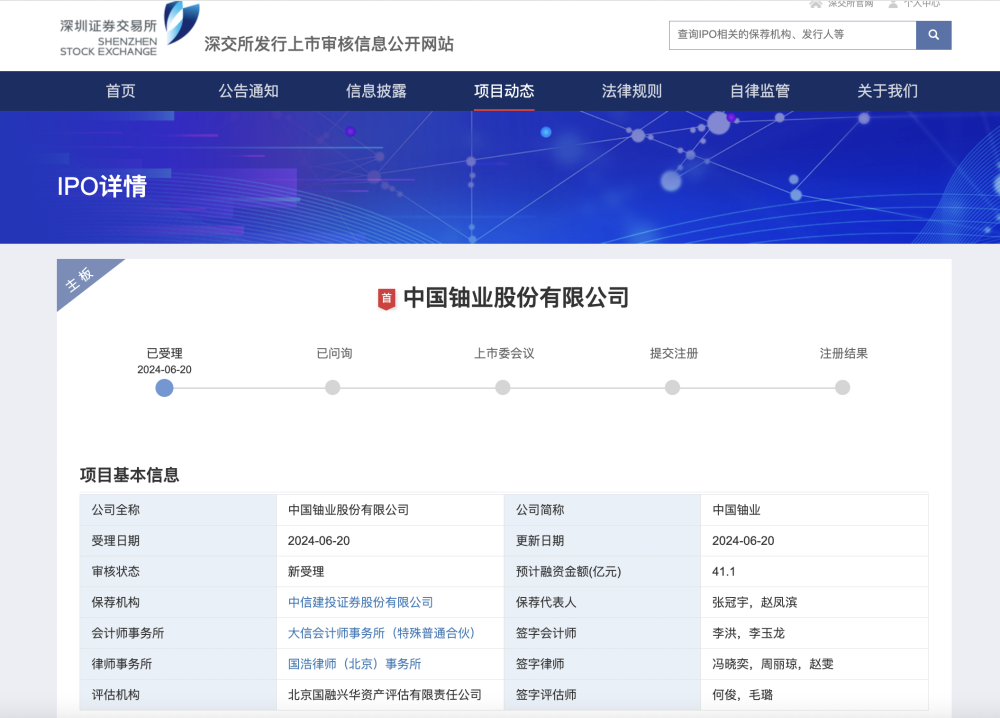Image resolution: width=1000 pixels, height=718 pixels.
Task: Click the 主板 corner ribbon label
Action: click(80, 279)
